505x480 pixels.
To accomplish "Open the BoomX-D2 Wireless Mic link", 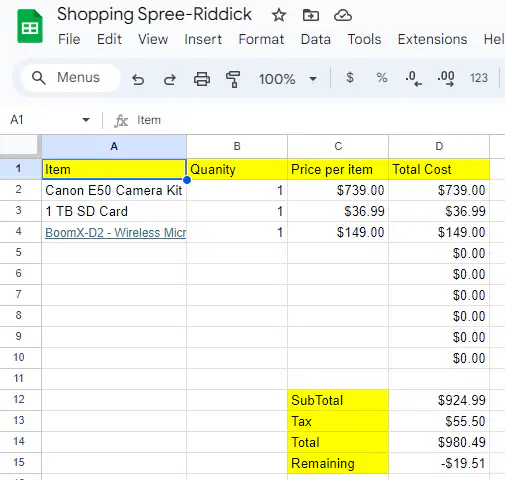I will tap(115, 232).
